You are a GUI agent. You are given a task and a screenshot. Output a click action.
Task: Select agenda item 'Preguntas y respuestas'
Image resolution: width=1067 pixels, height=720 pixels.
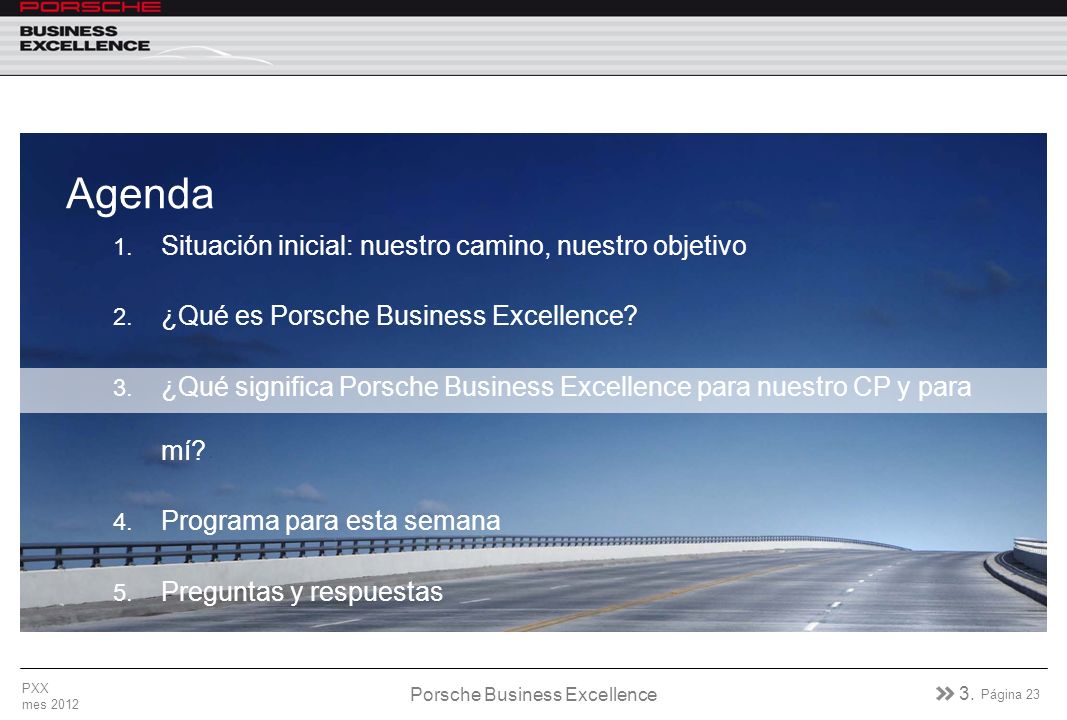pos(301,592)
